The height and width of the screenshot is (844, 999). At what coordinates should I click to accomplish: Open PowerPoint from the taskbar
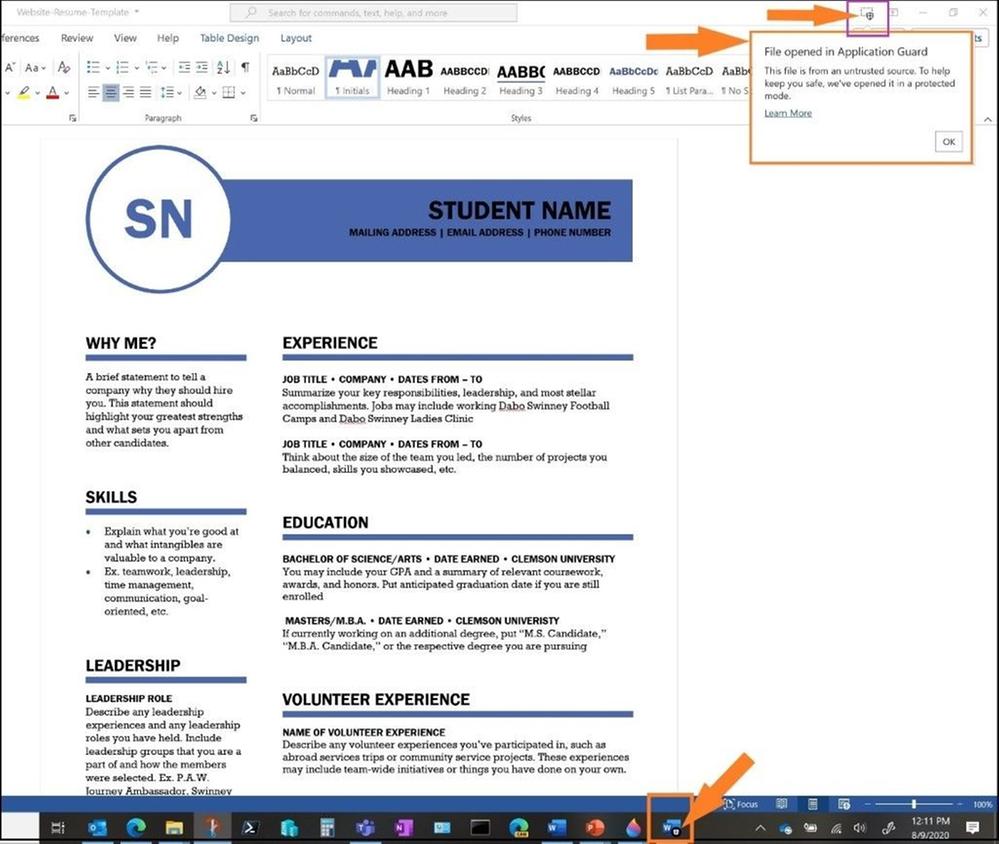pos(594,827)
